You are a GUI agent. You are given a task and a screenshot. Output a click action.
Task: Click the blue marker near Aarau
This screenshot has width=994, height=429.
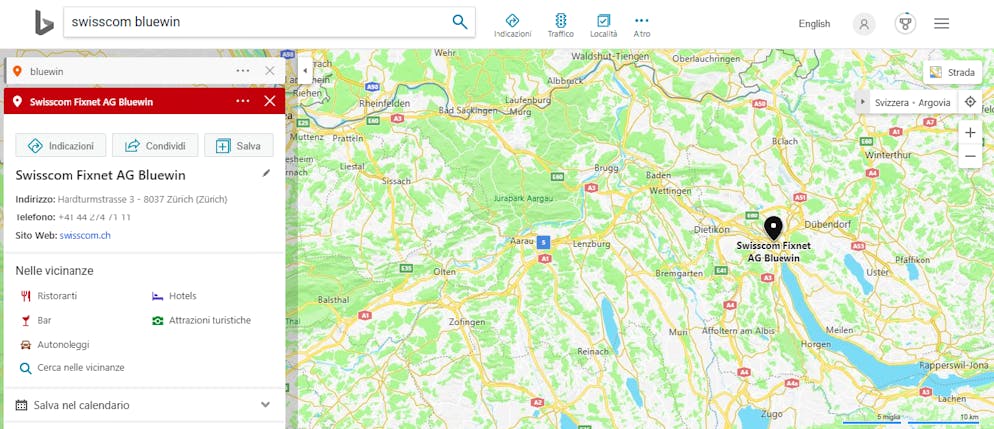coord(543,242)
